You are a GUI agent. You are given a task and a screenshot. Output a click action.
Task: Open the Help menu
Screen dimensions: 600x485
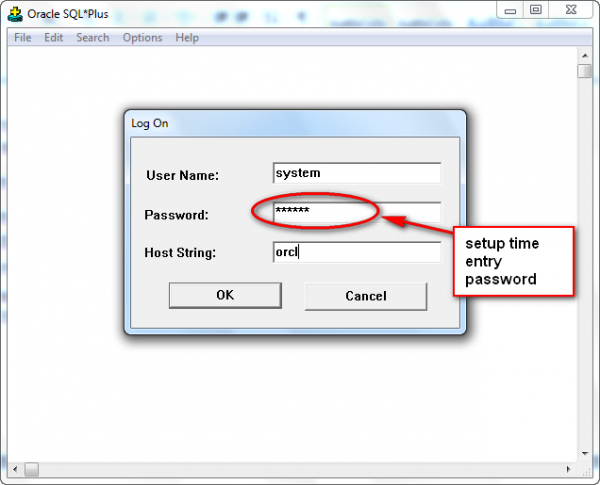187,38
